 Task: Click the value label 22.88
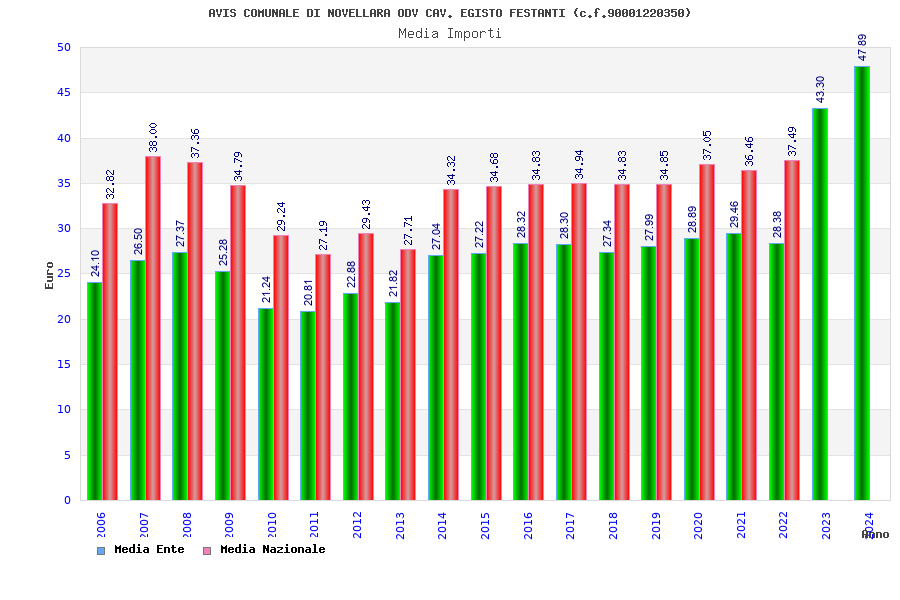[351, 274]
